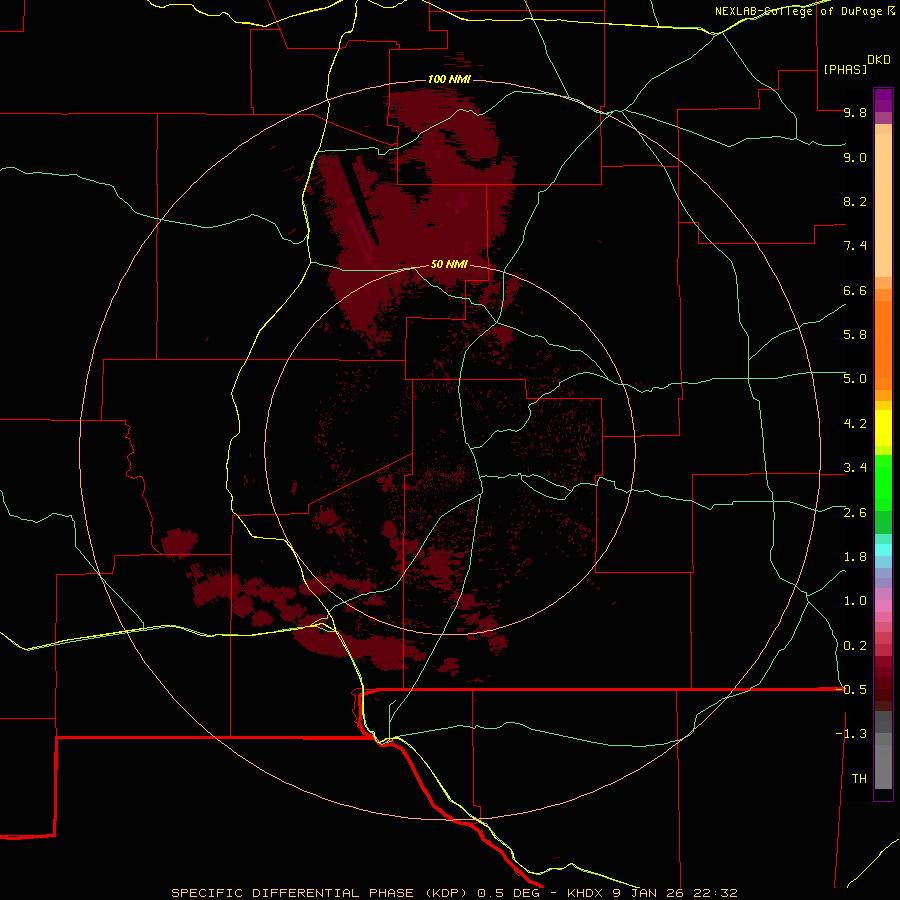Click the 1.0 scale value
The image size is (900, 900).
[x=855, y=601]
